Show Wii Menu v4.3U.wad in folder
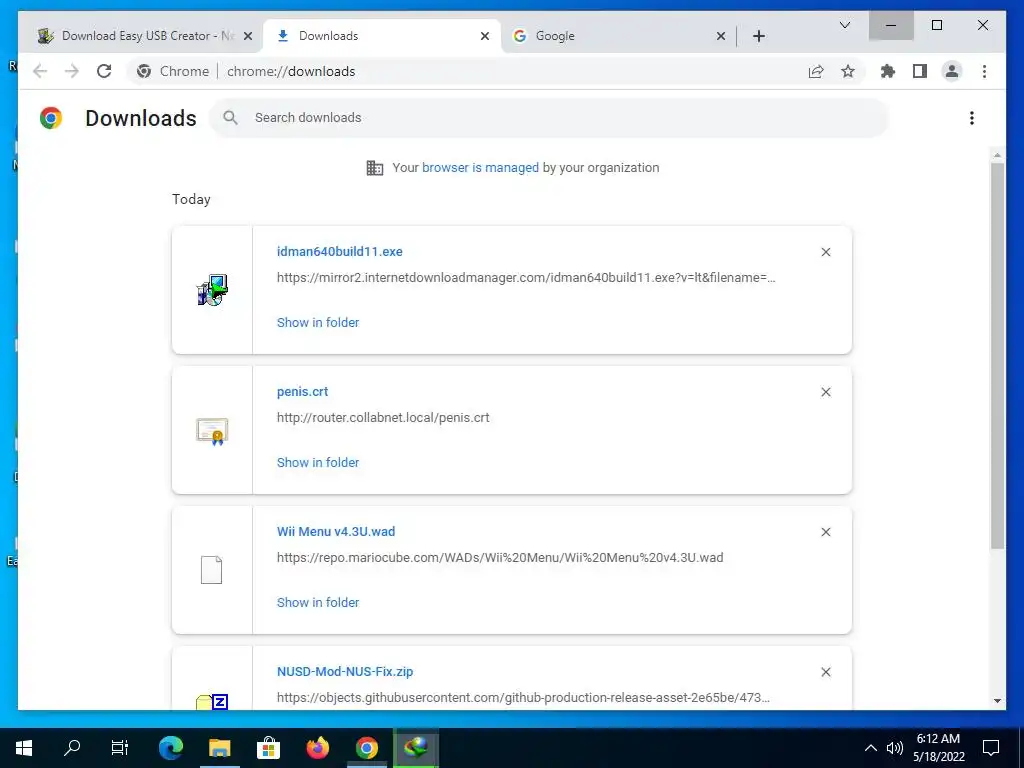 pyautogui.click(x=318, y=602)
